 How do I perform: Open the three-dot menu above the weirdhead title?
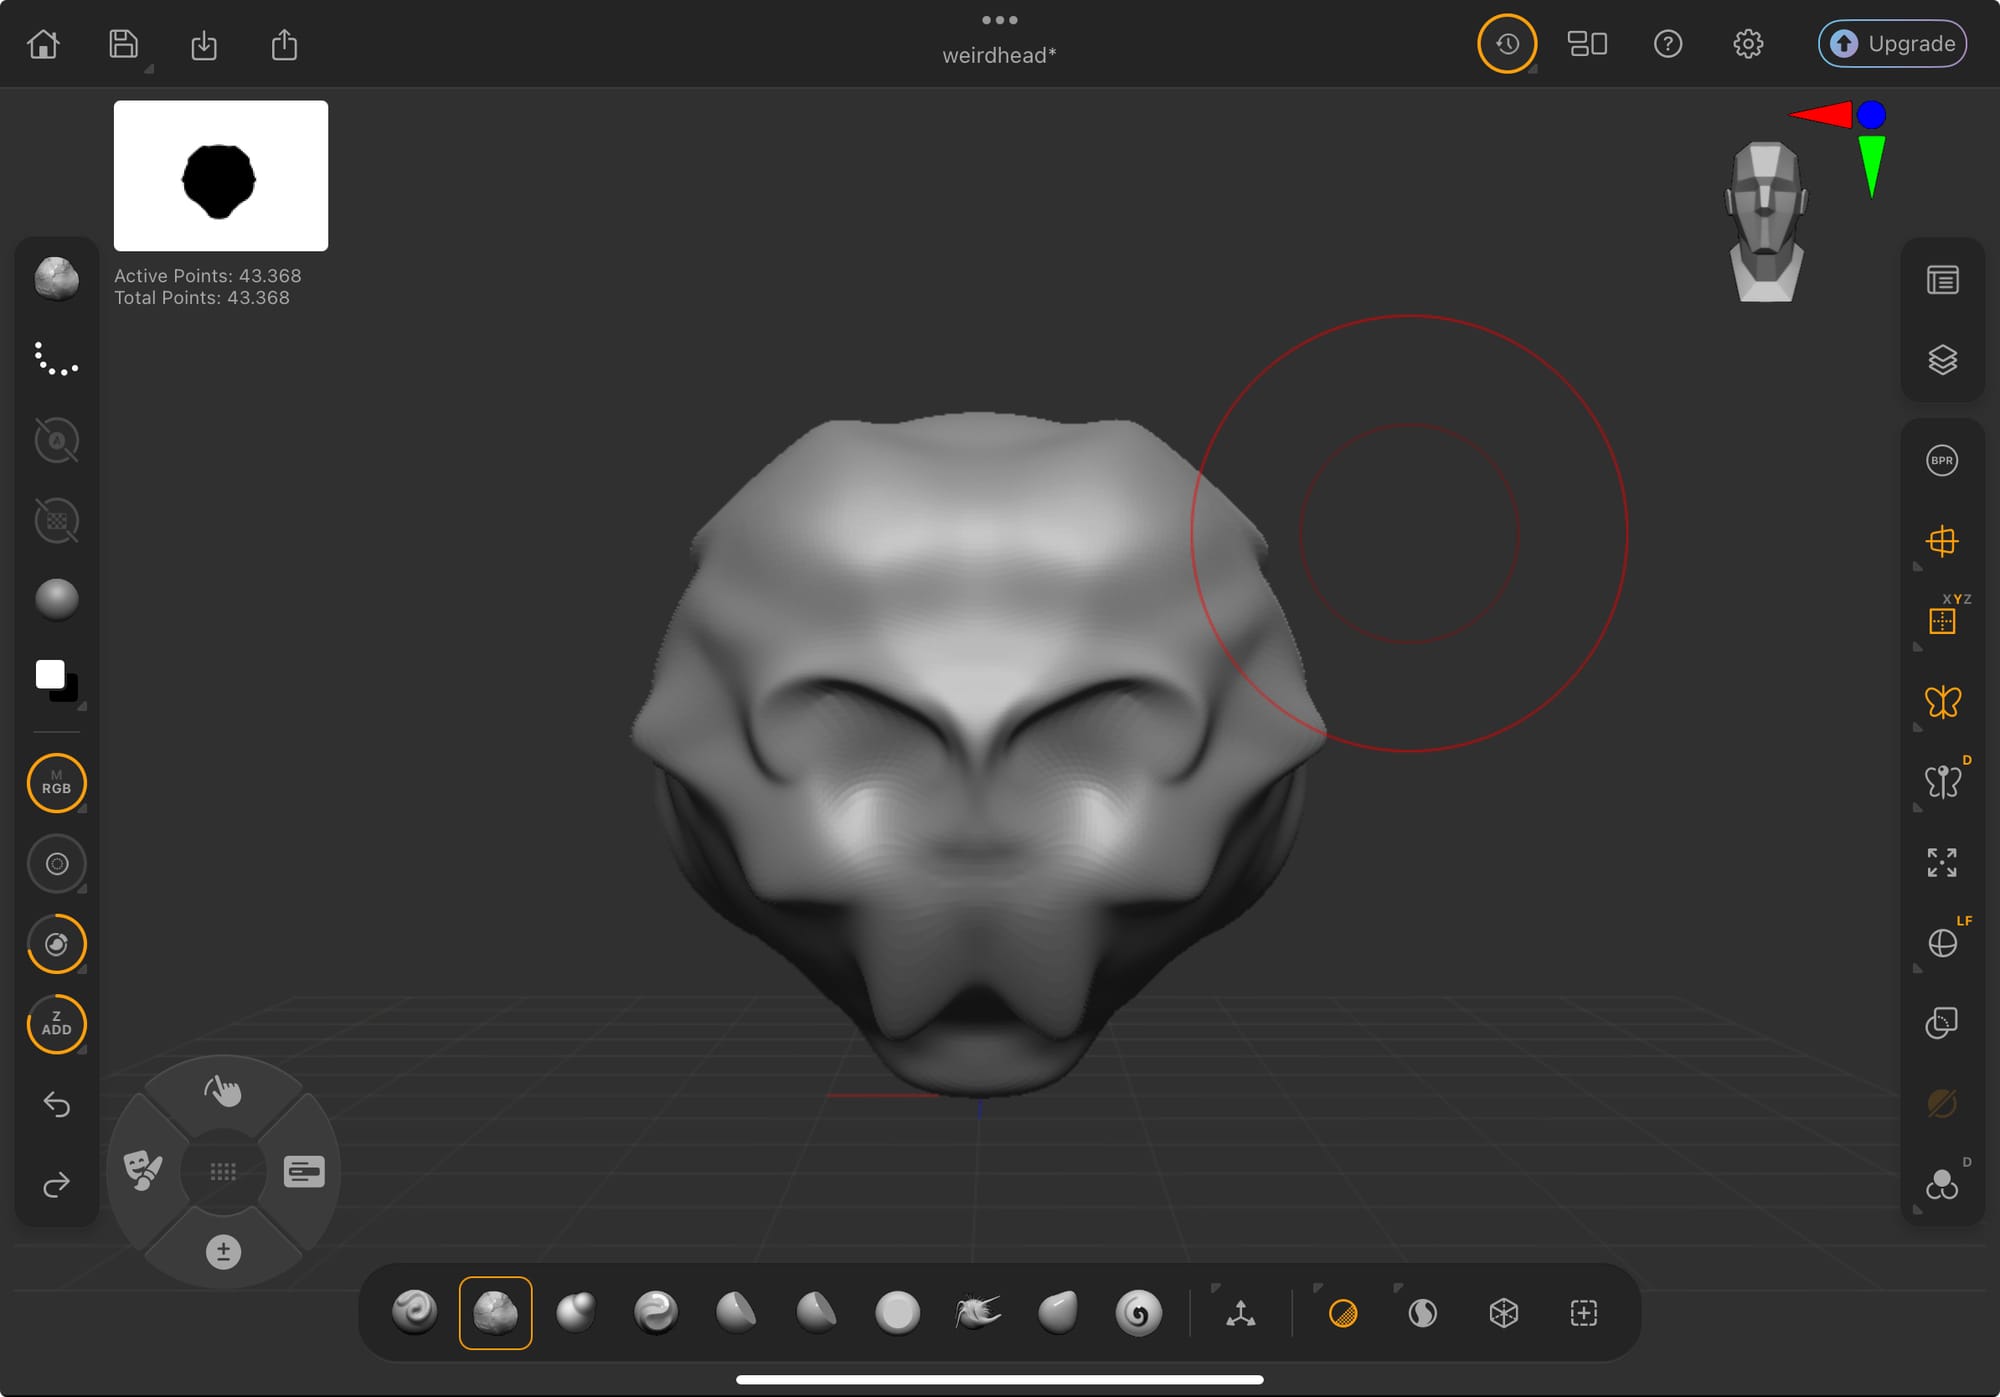[x=999, y=20]
